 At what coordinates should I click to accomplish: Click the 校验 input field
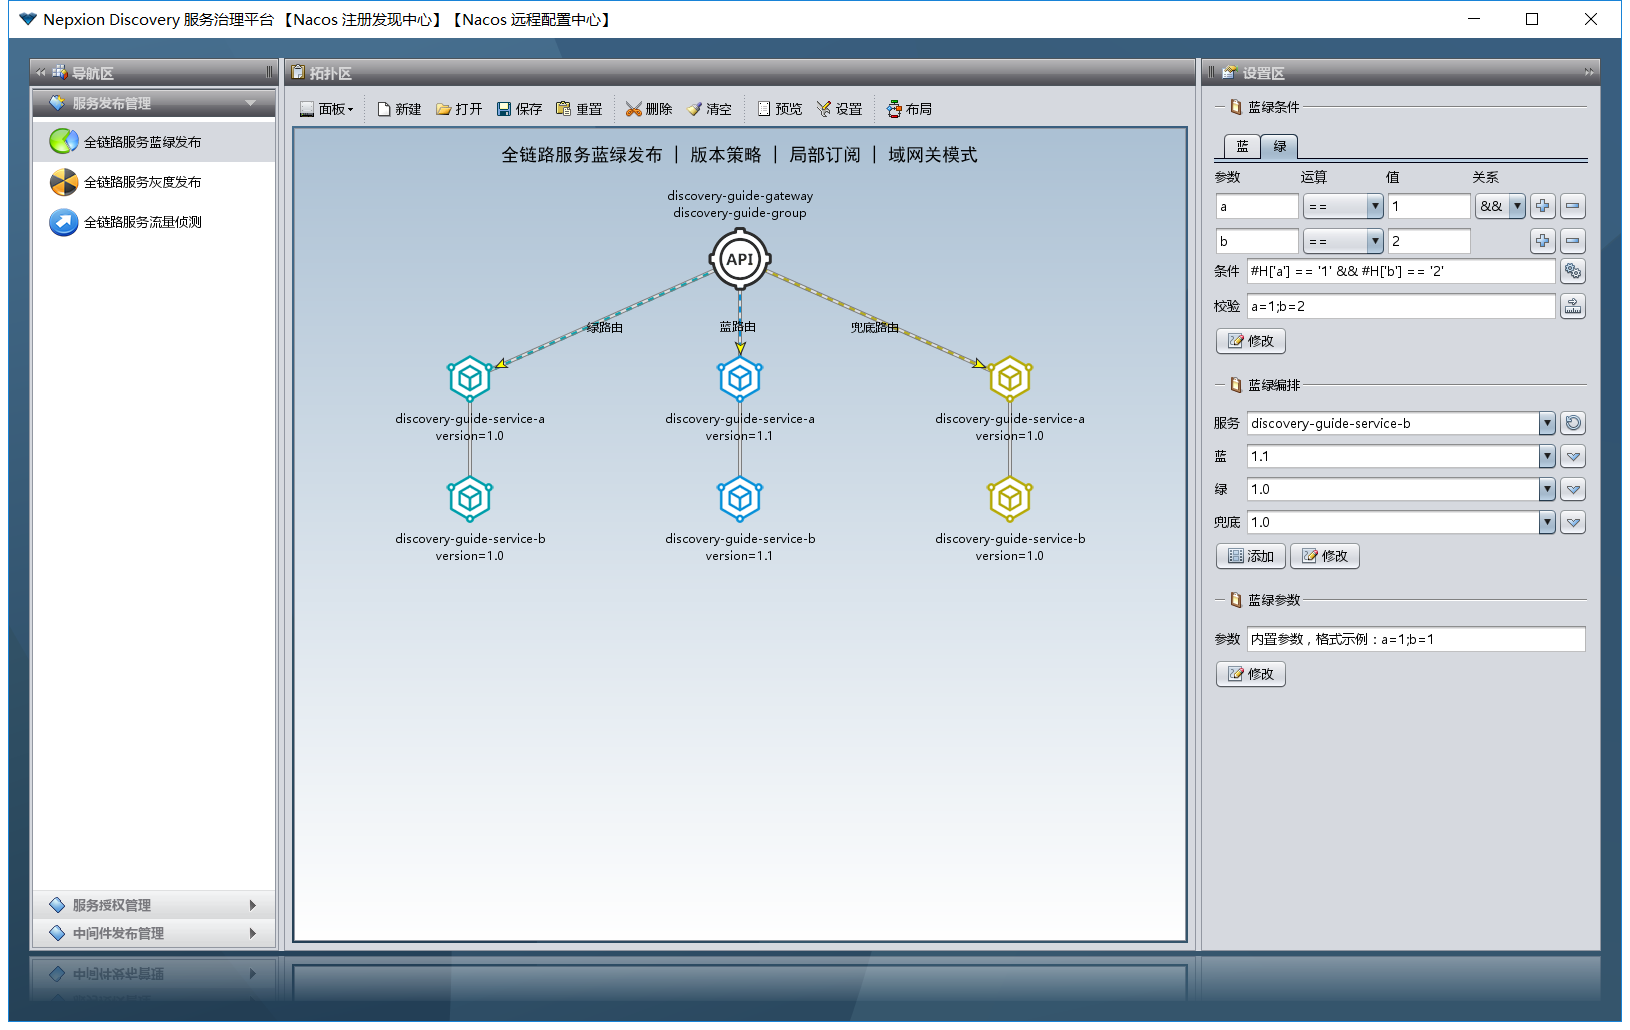coord(1400,306)
